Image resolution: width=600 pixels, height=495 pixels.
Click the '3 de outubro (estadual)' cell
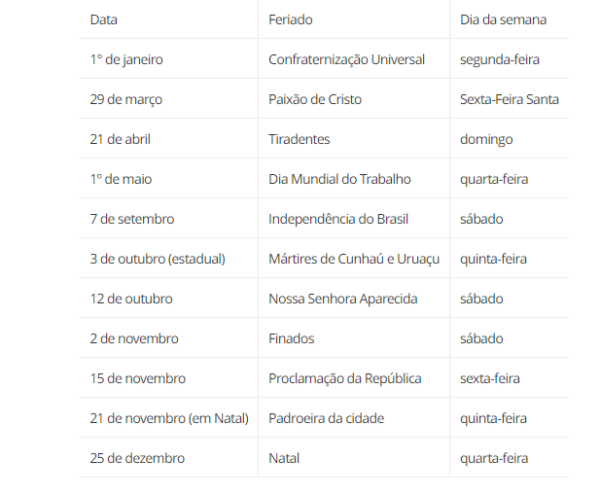pos(157,259)
